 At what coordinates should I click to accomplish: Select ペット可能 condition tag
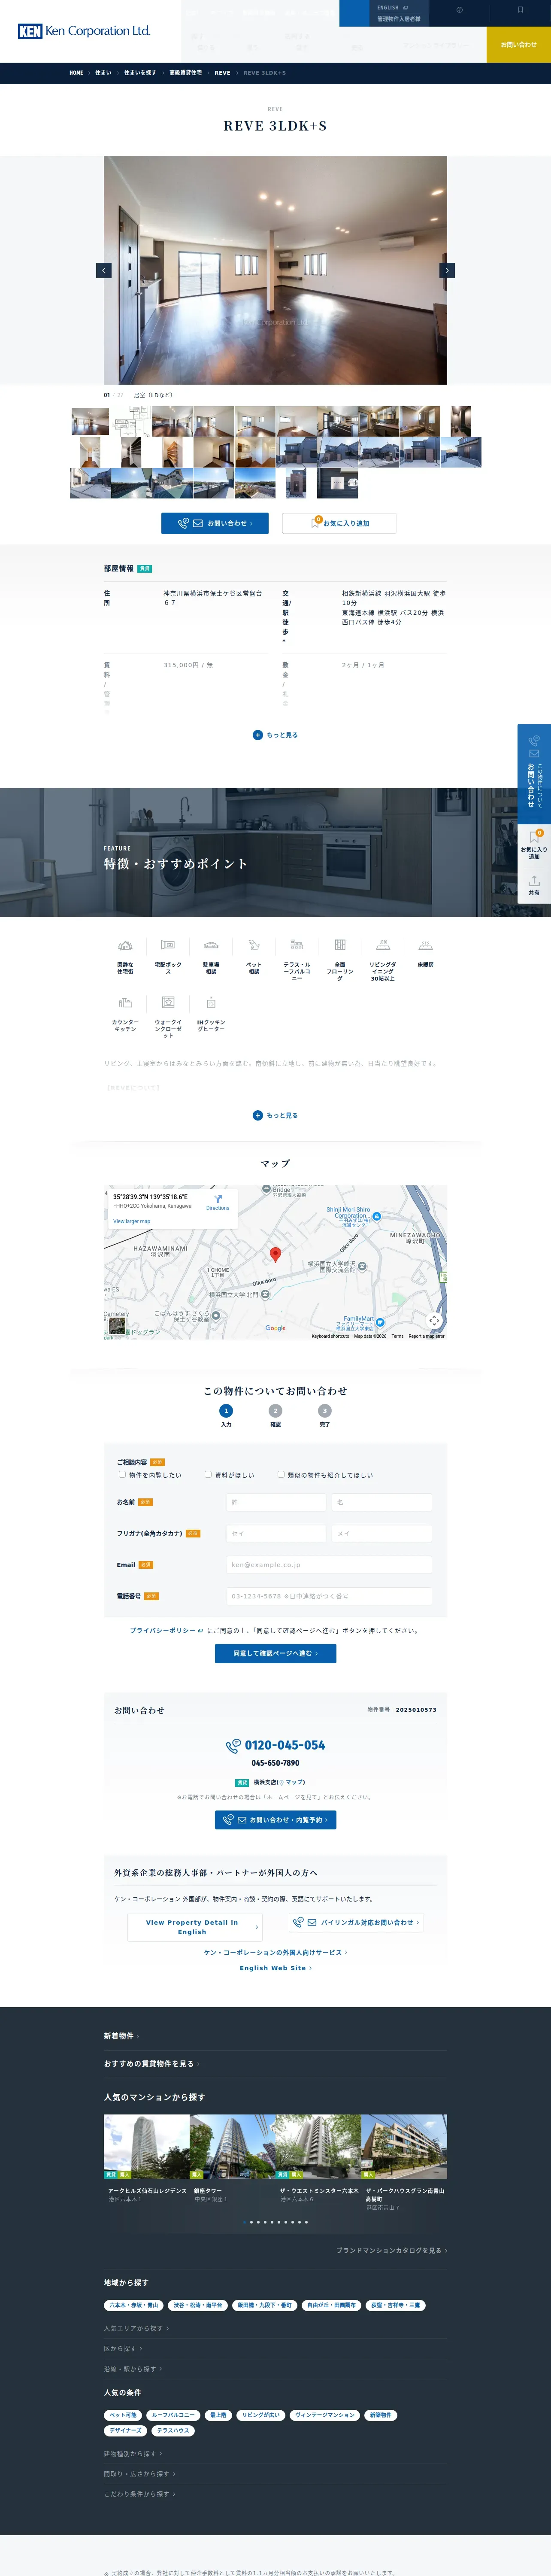123,2415
